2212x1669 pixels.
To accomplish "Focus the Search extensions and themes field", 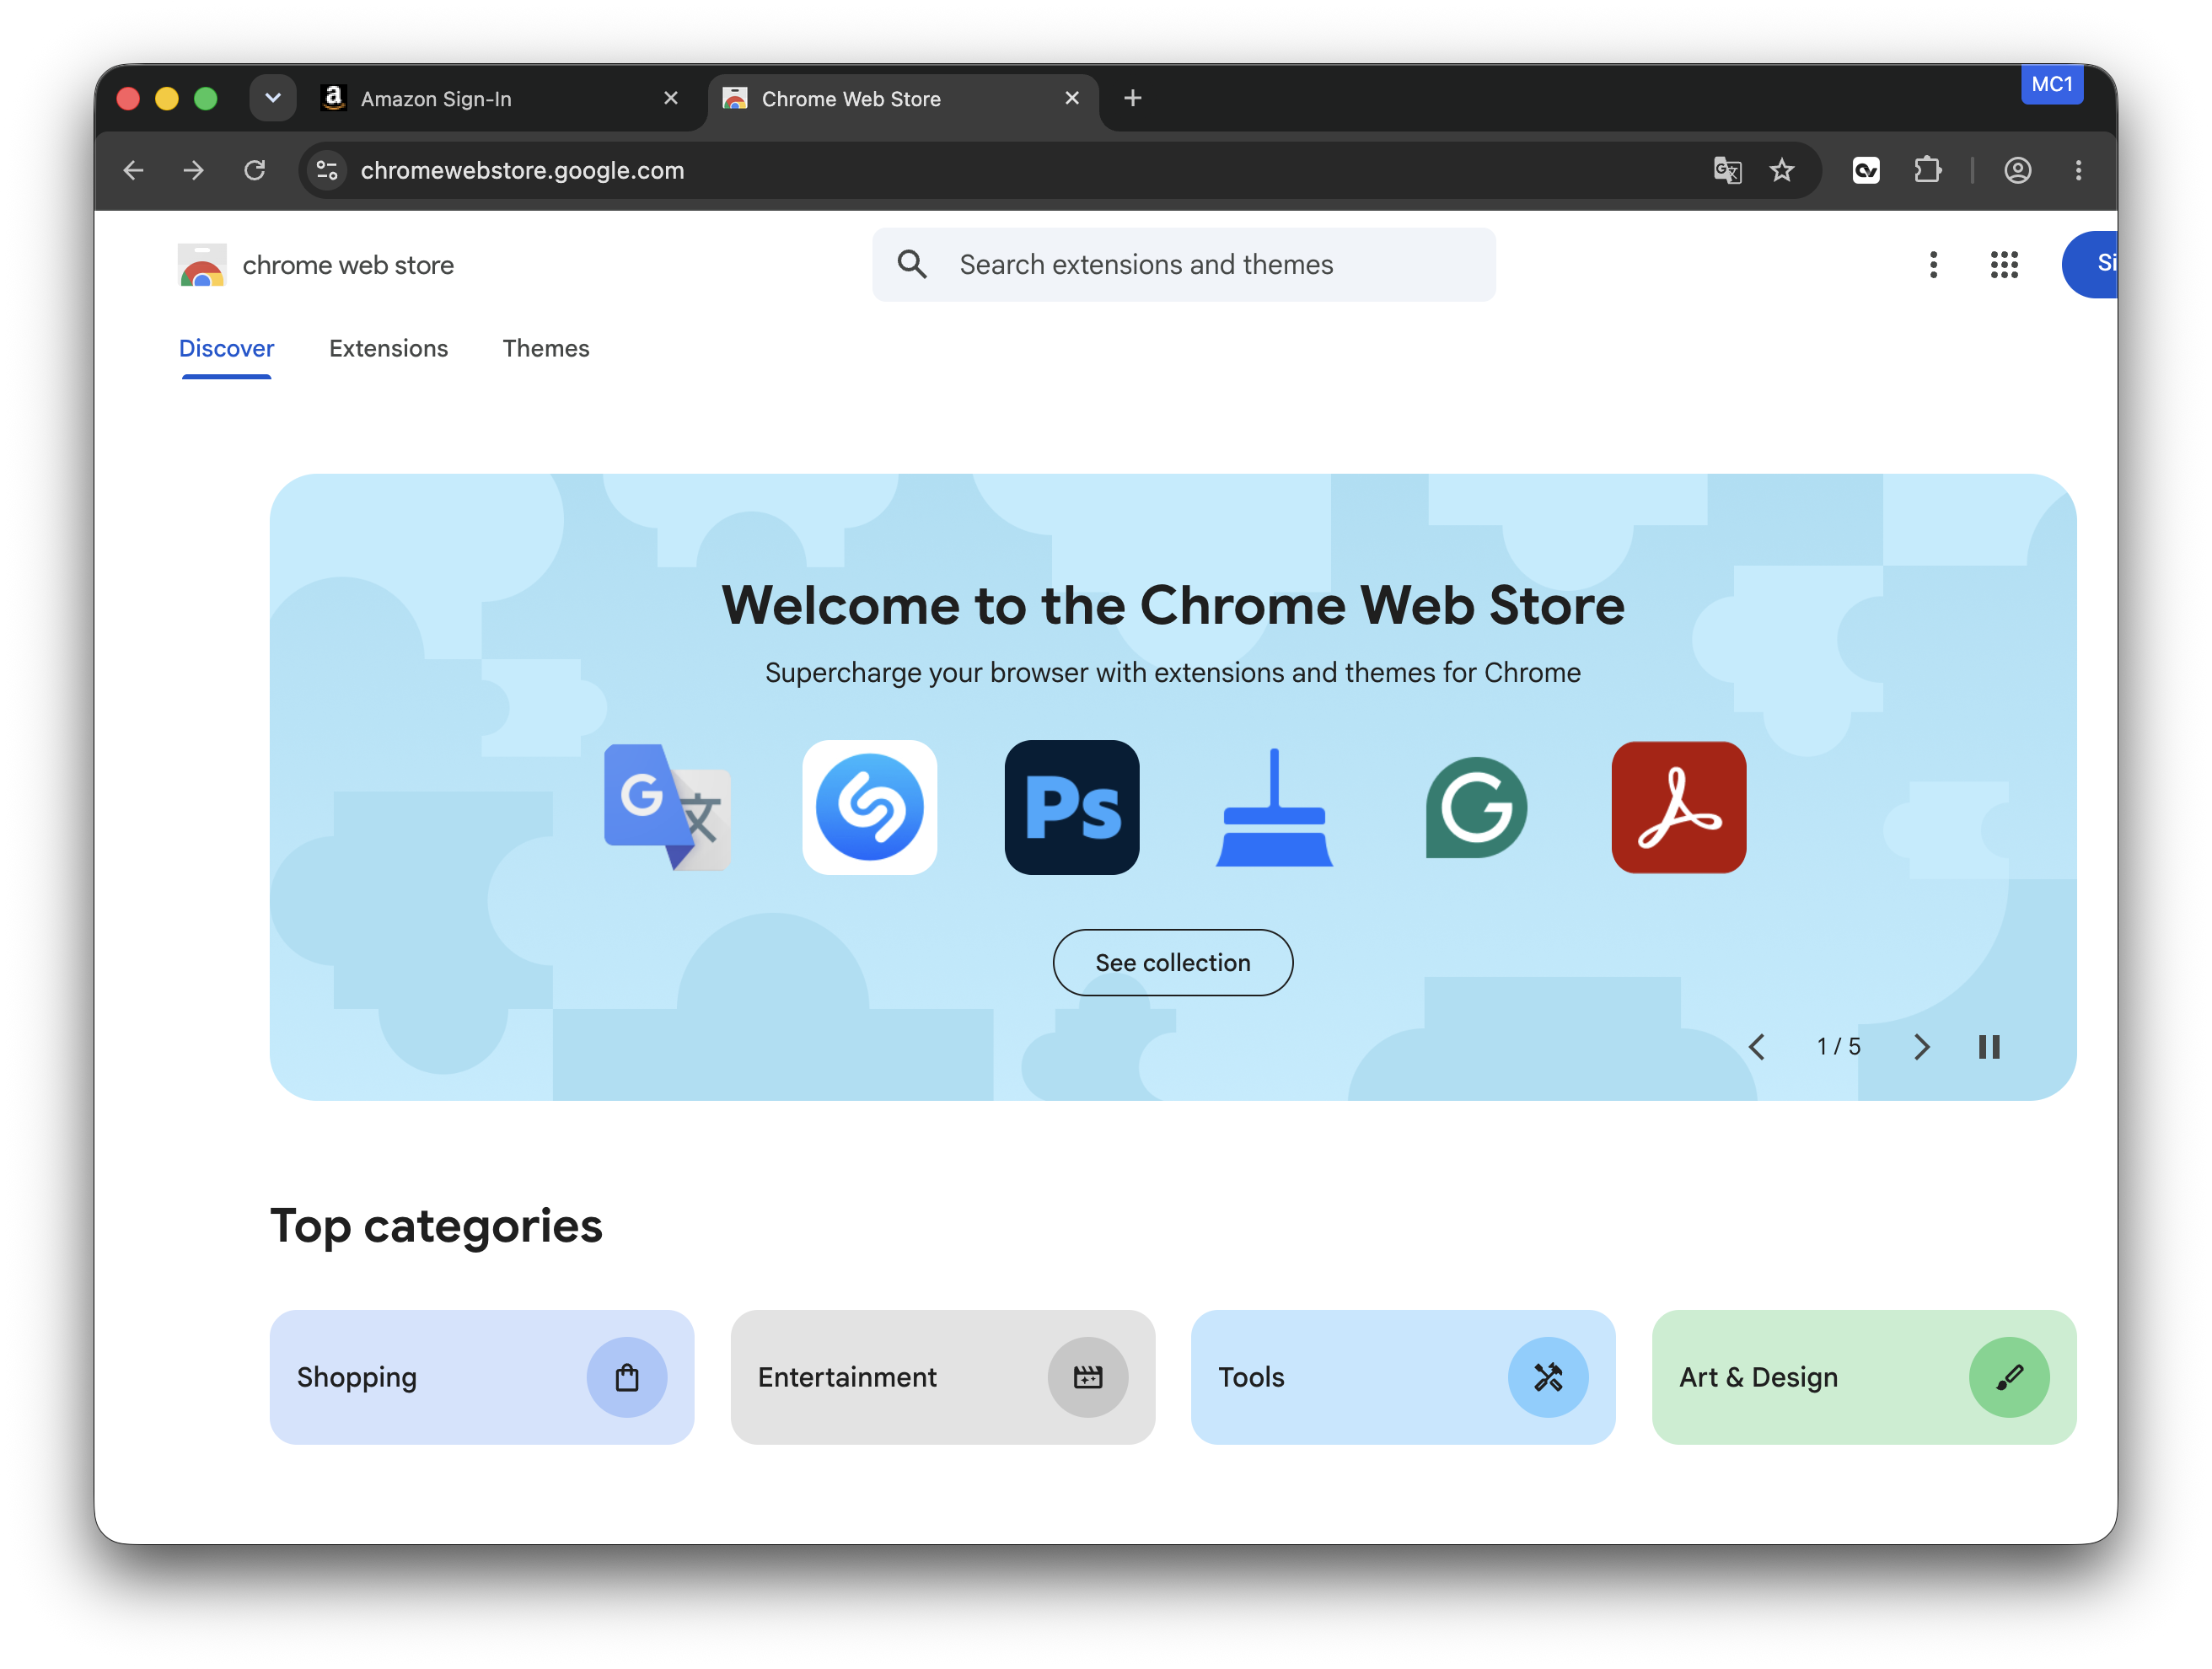I will [x=1184, y=264].
